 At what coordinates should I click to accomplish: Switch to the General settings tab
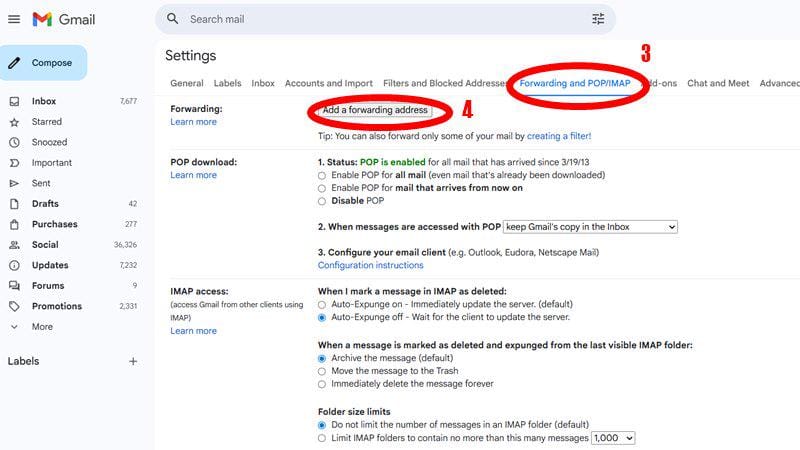187,83
